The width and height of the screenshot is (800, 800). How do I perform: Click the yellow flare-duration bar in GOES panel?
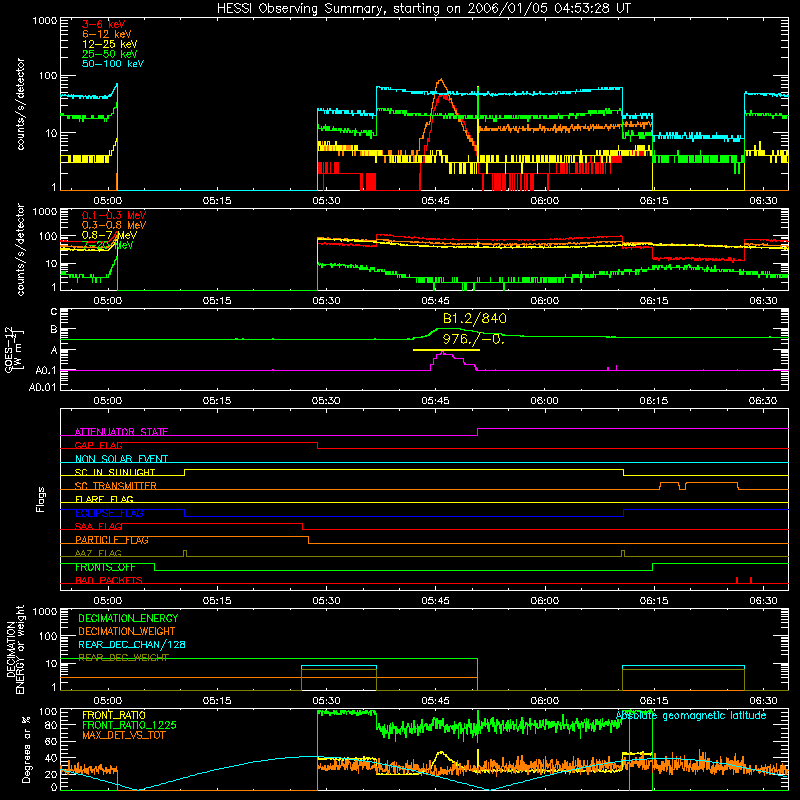pyautogui.click(x=446, y=350)
